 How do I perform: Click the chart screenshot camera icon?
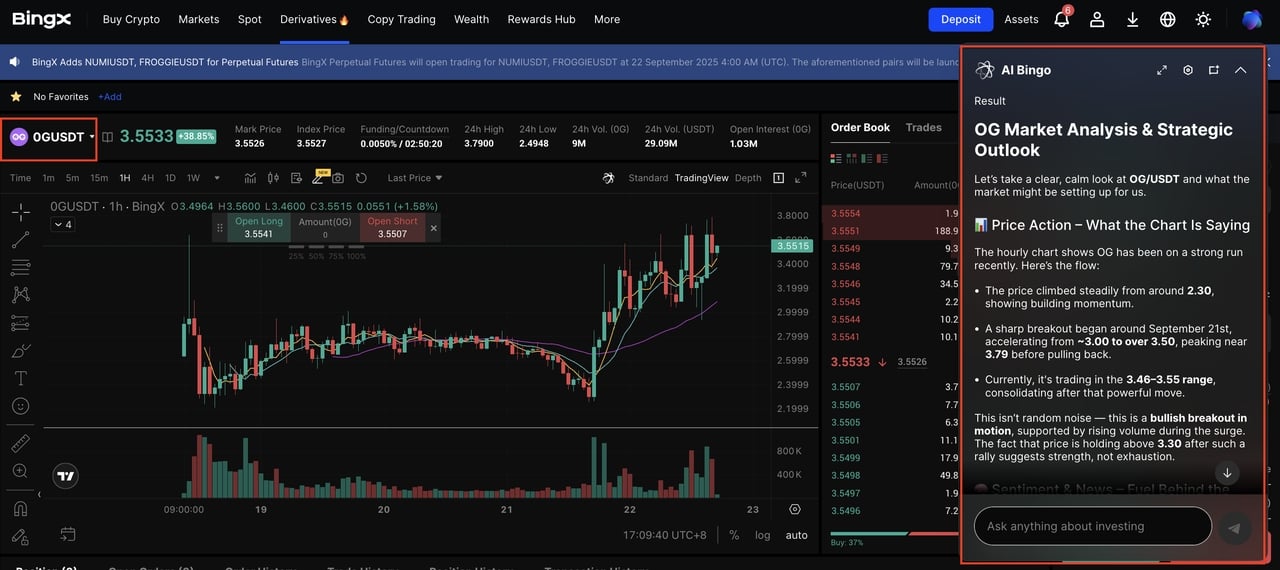(x=338, y=178)
